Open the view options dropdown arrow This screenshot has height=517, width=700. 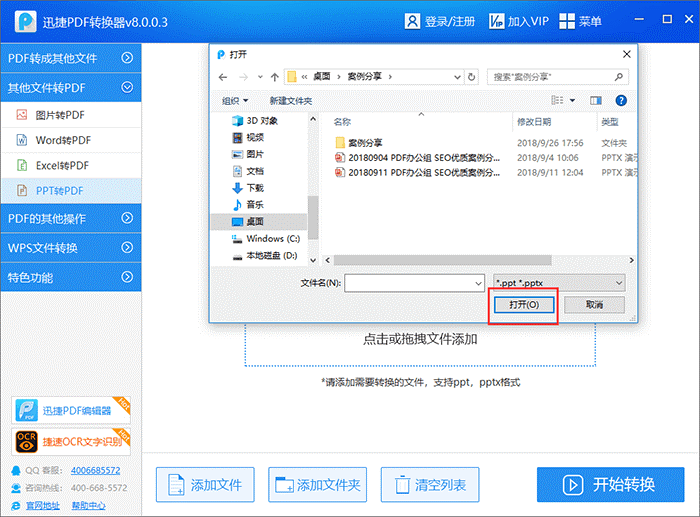coord(572,100)
